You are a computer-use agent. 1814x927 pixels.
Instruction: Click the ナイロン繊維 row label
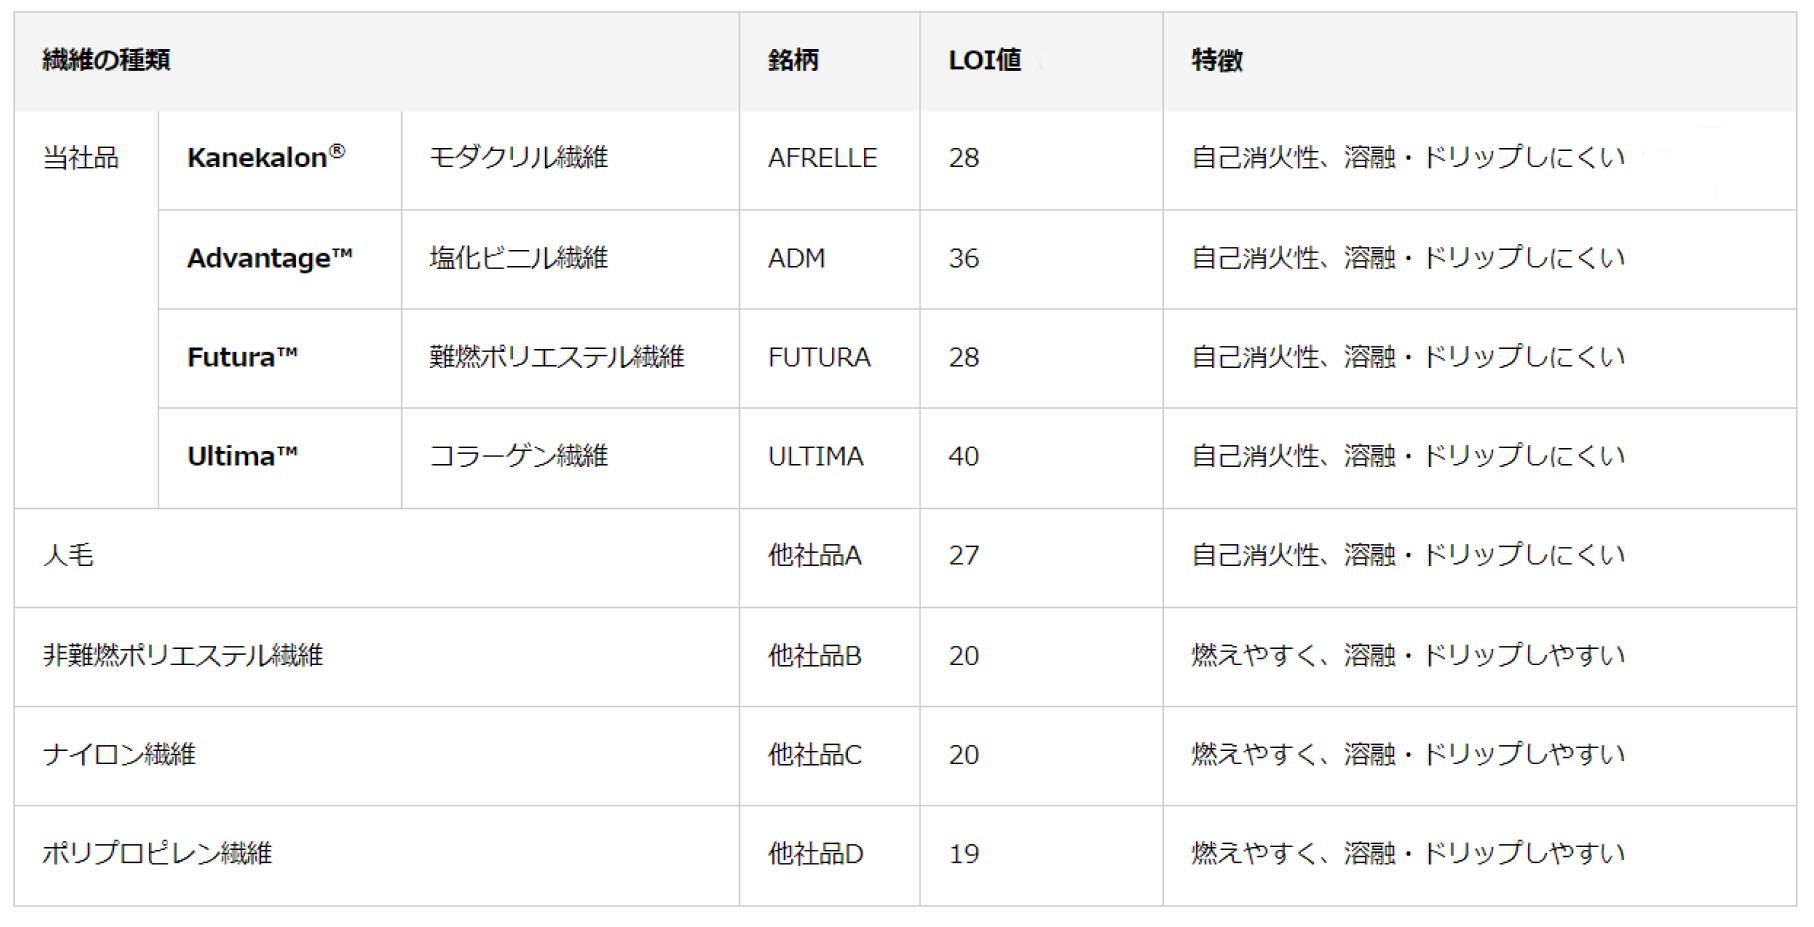[119, 754]
